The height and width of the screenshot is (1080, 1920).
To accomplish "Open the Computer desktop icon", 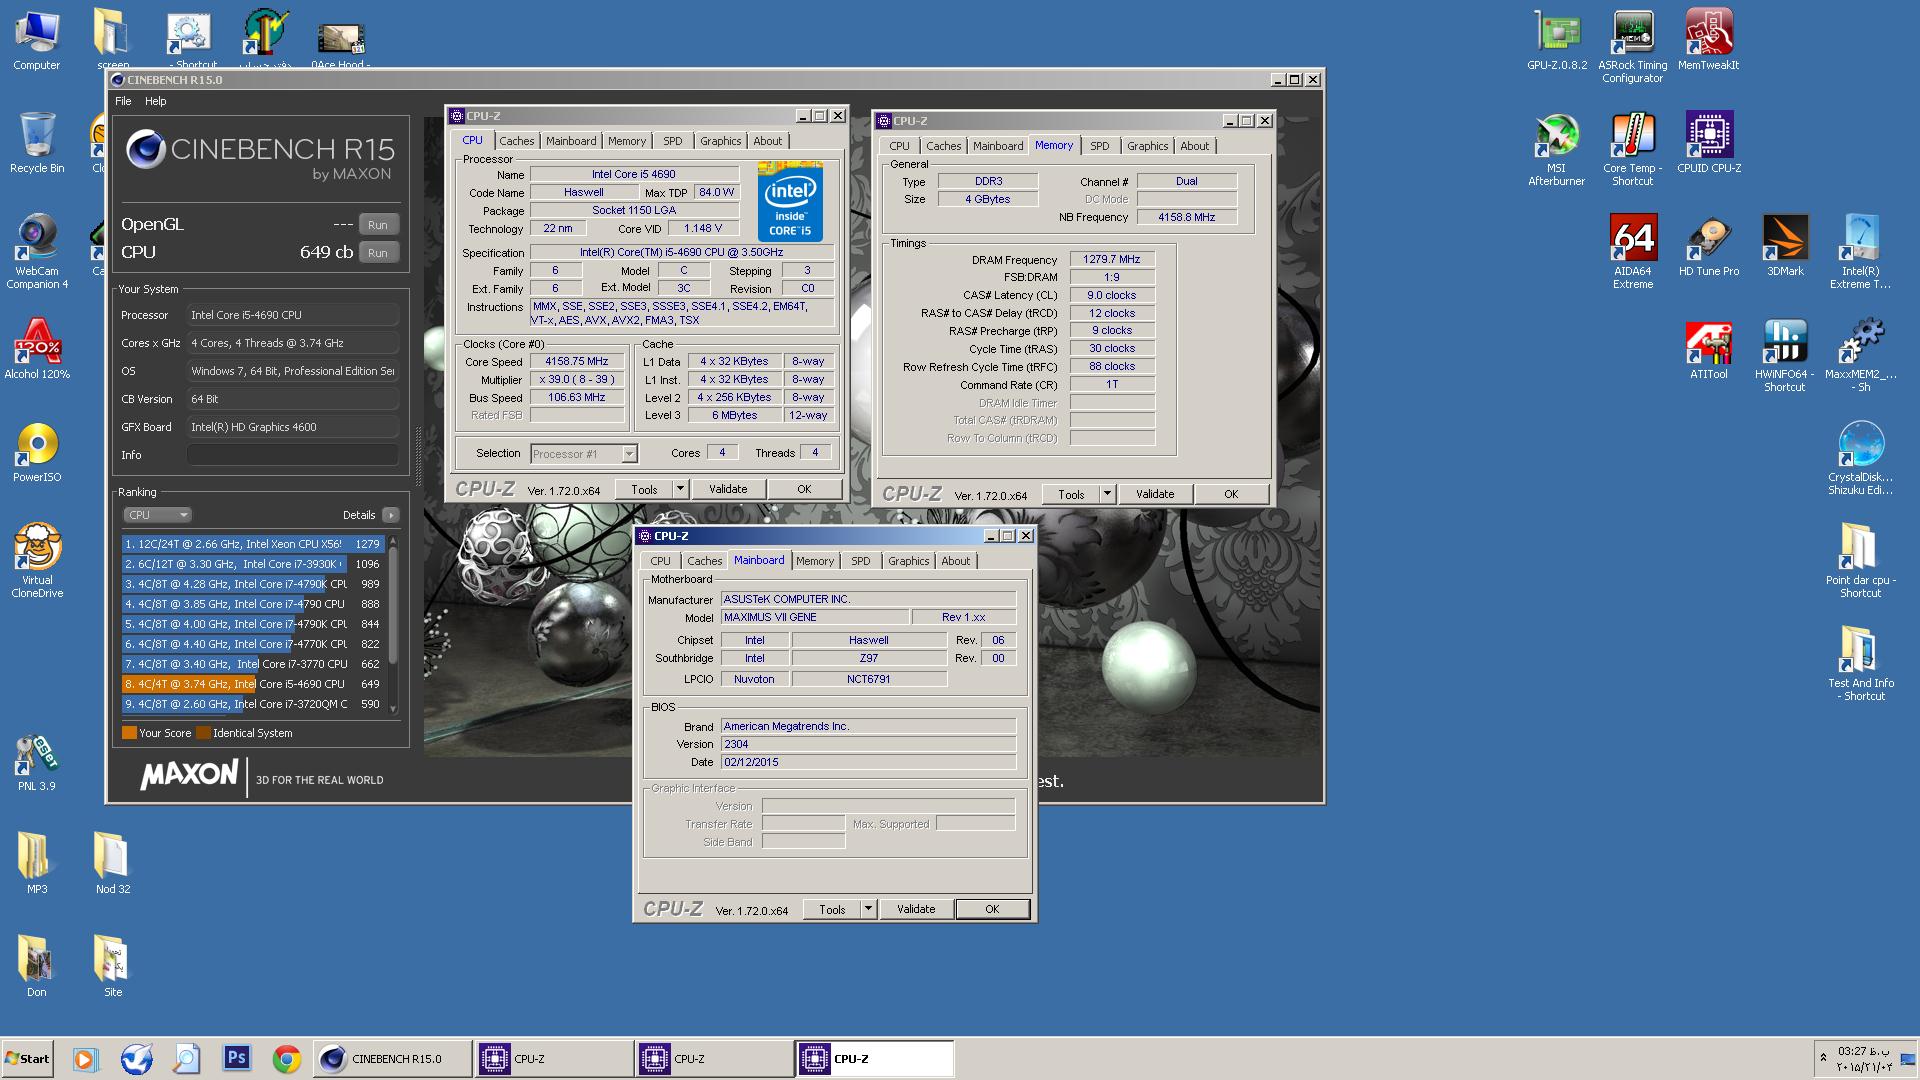I will pyautogui.click(x=37, y=40).
